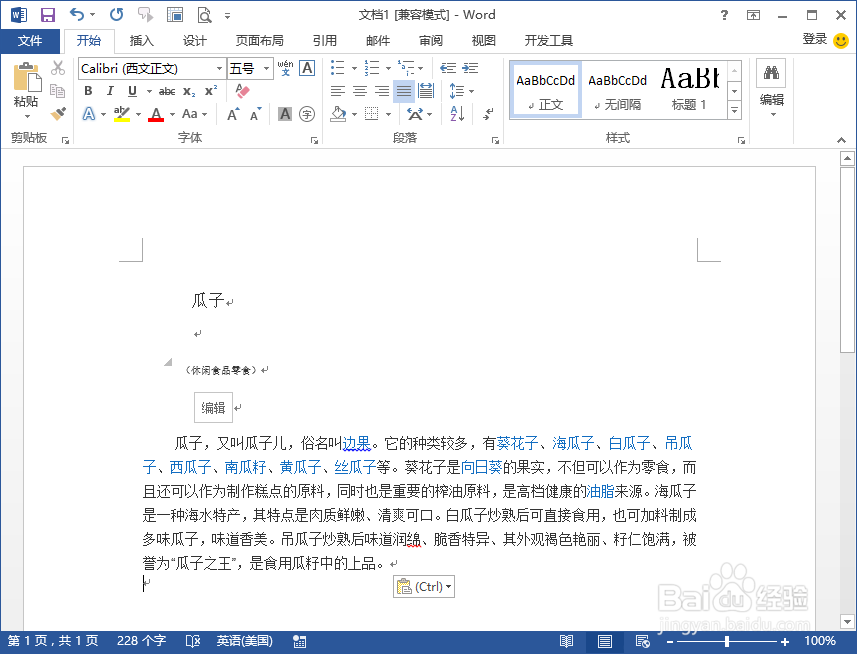Image resolution: width=857 pixels, height=654 pixels.
Task: Open the Format Painter tool
Action: 57,113
